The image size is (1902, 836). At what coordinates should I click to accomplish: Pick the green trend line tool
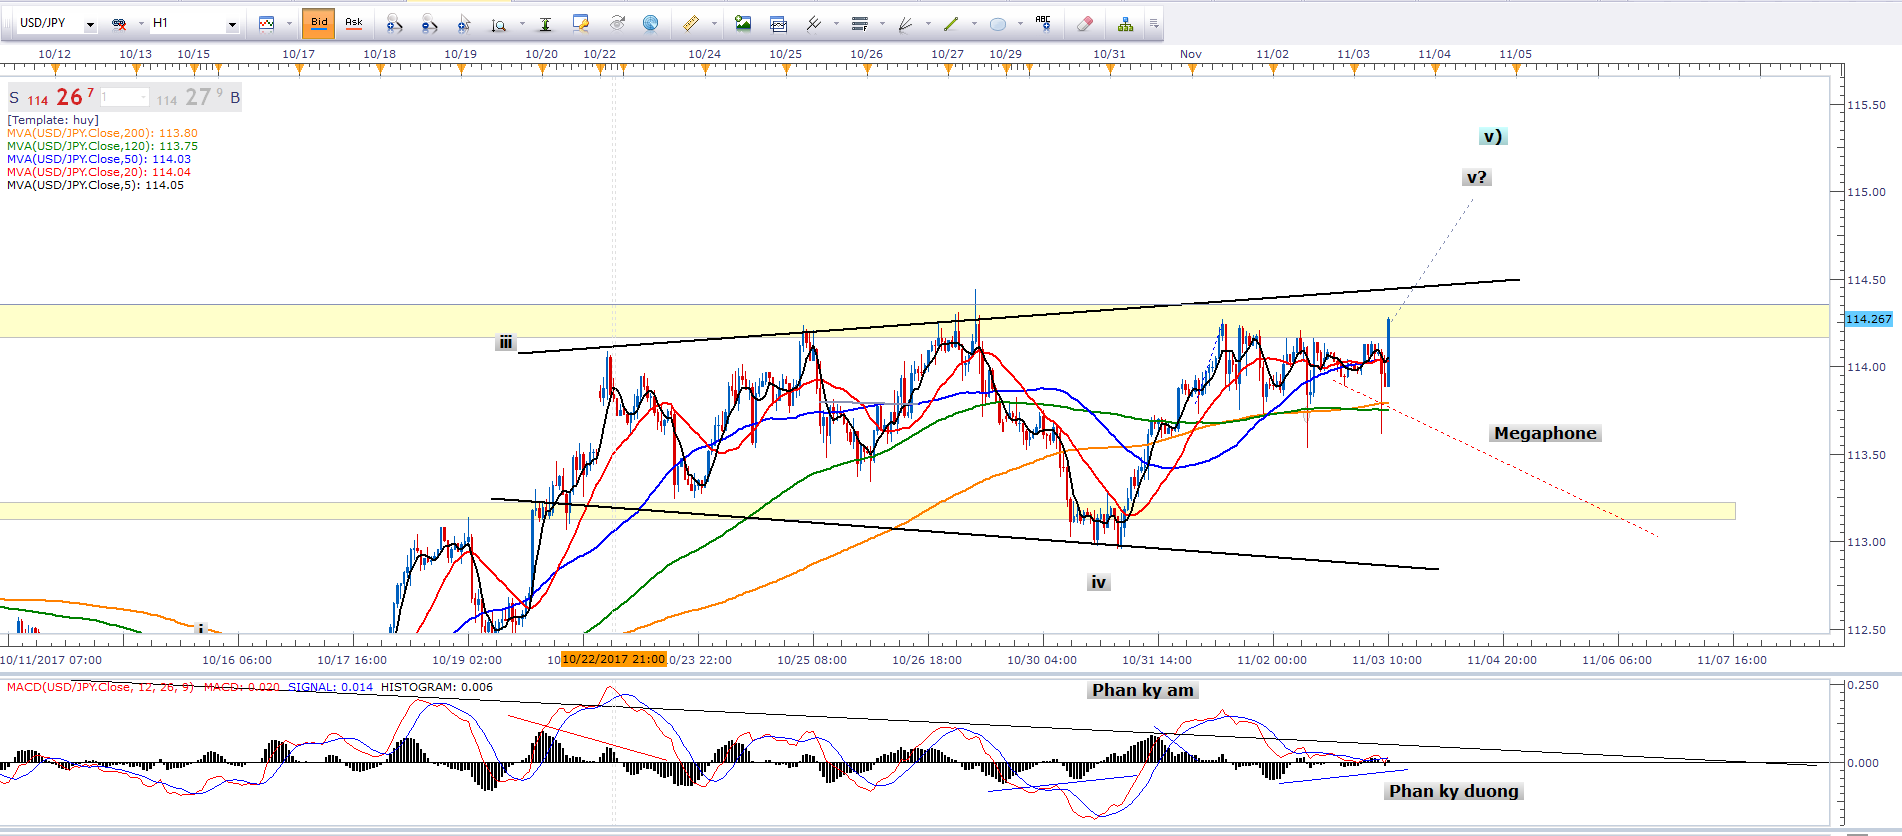click(x=951, y=23)
